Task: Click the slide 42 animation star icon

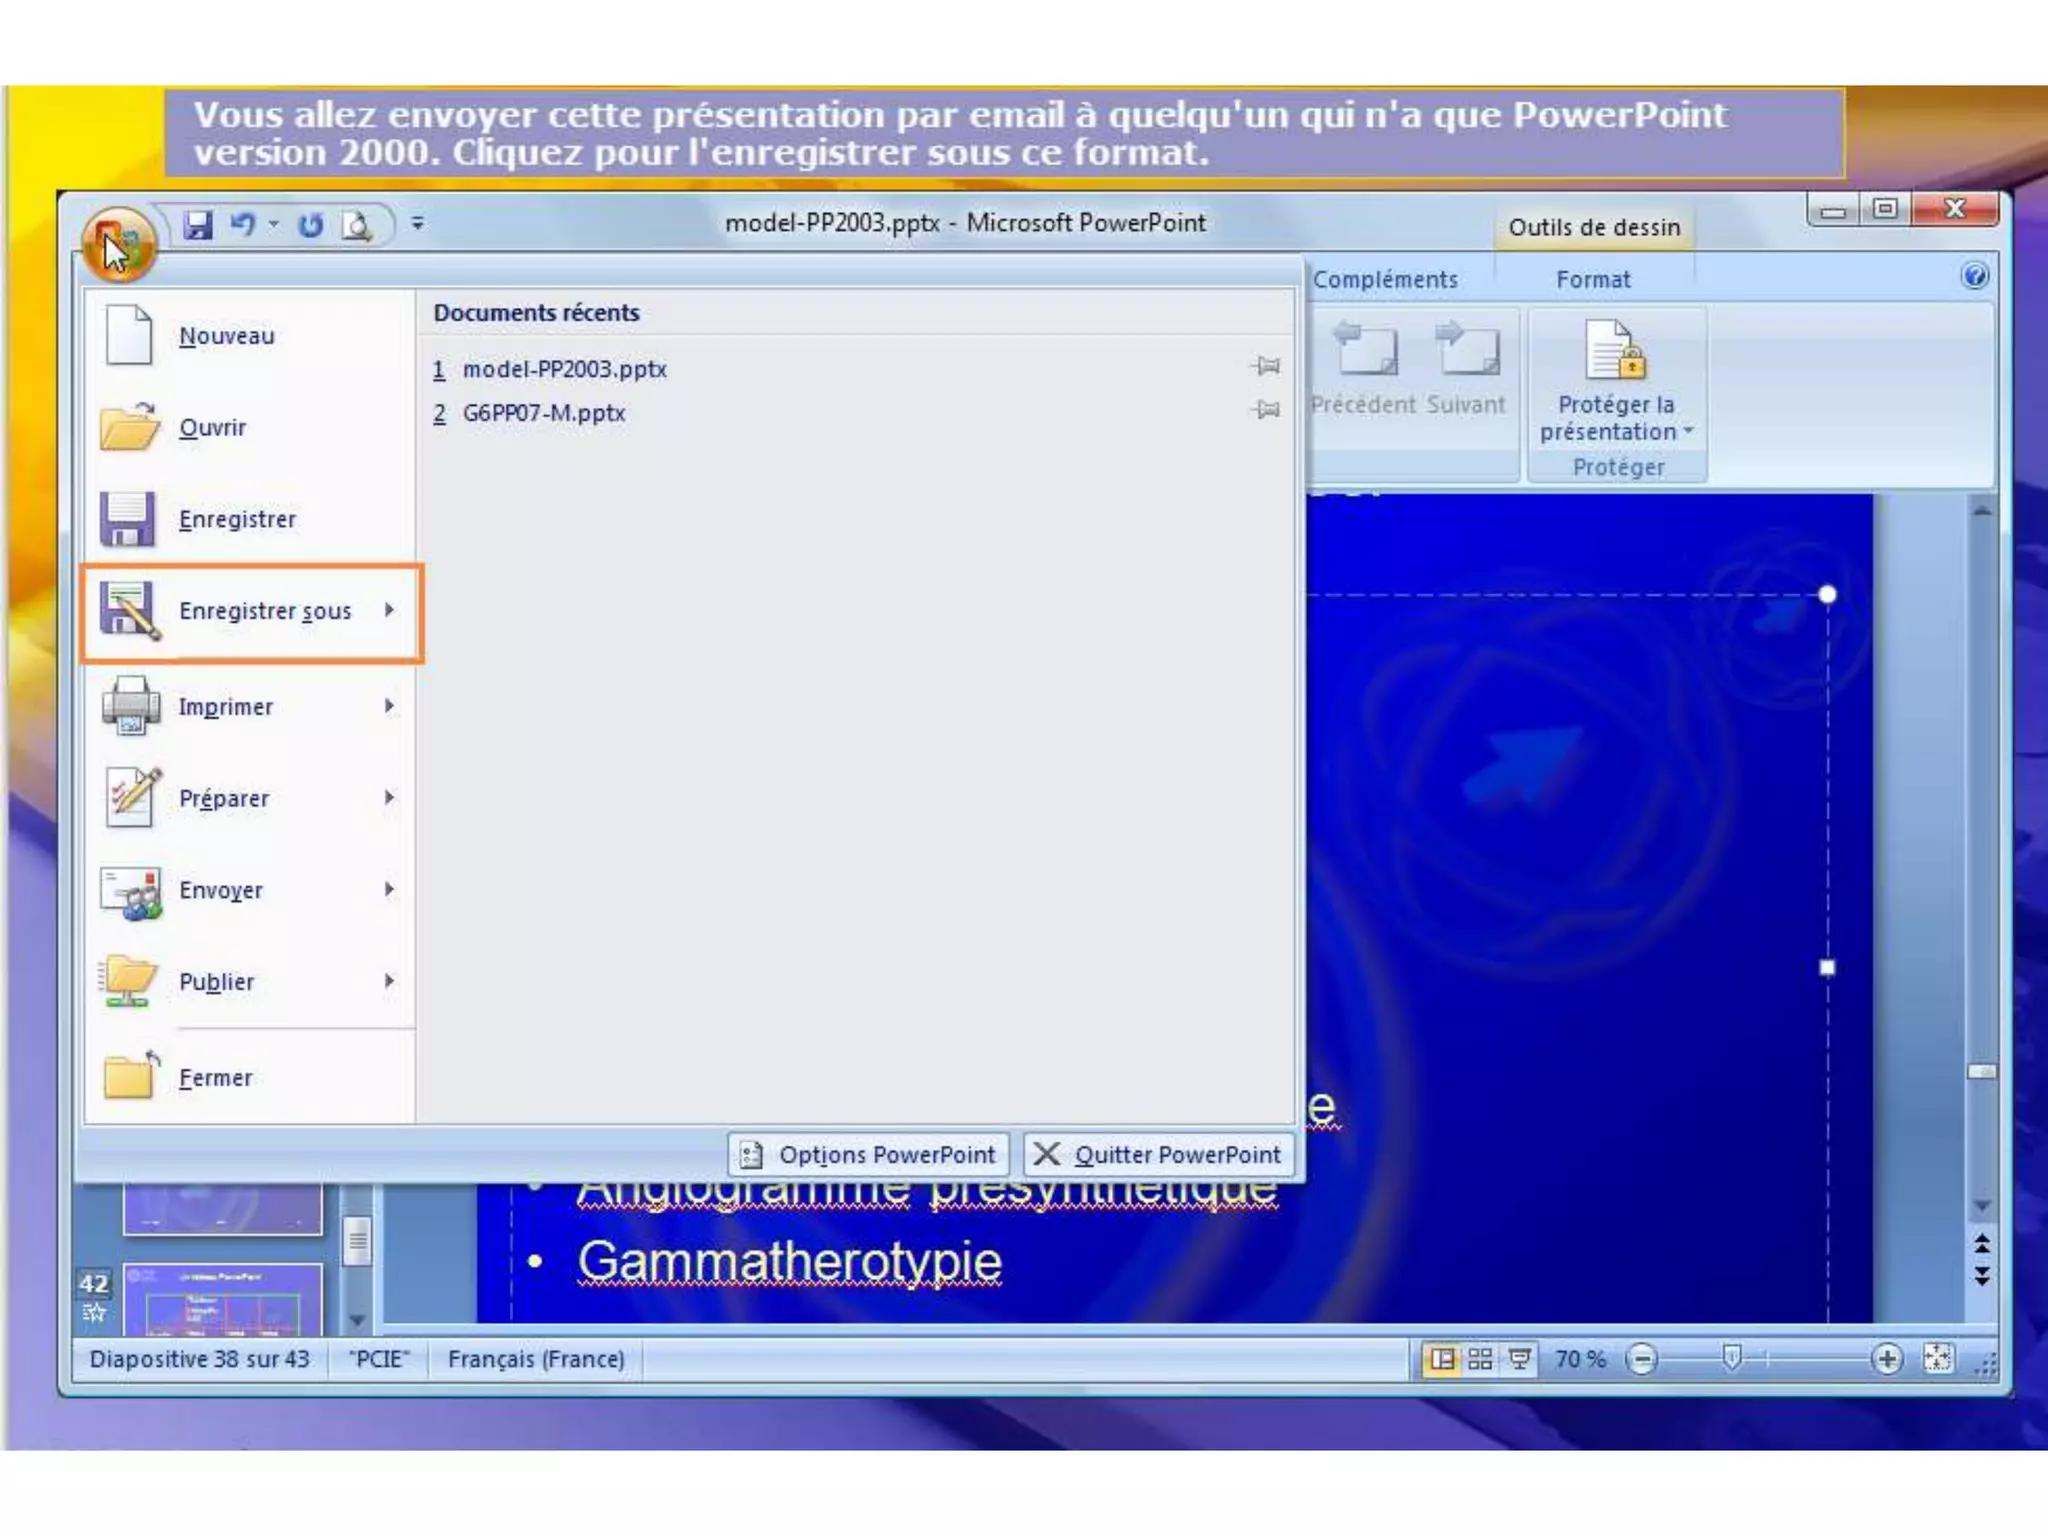Action: tap(94, 1313)
